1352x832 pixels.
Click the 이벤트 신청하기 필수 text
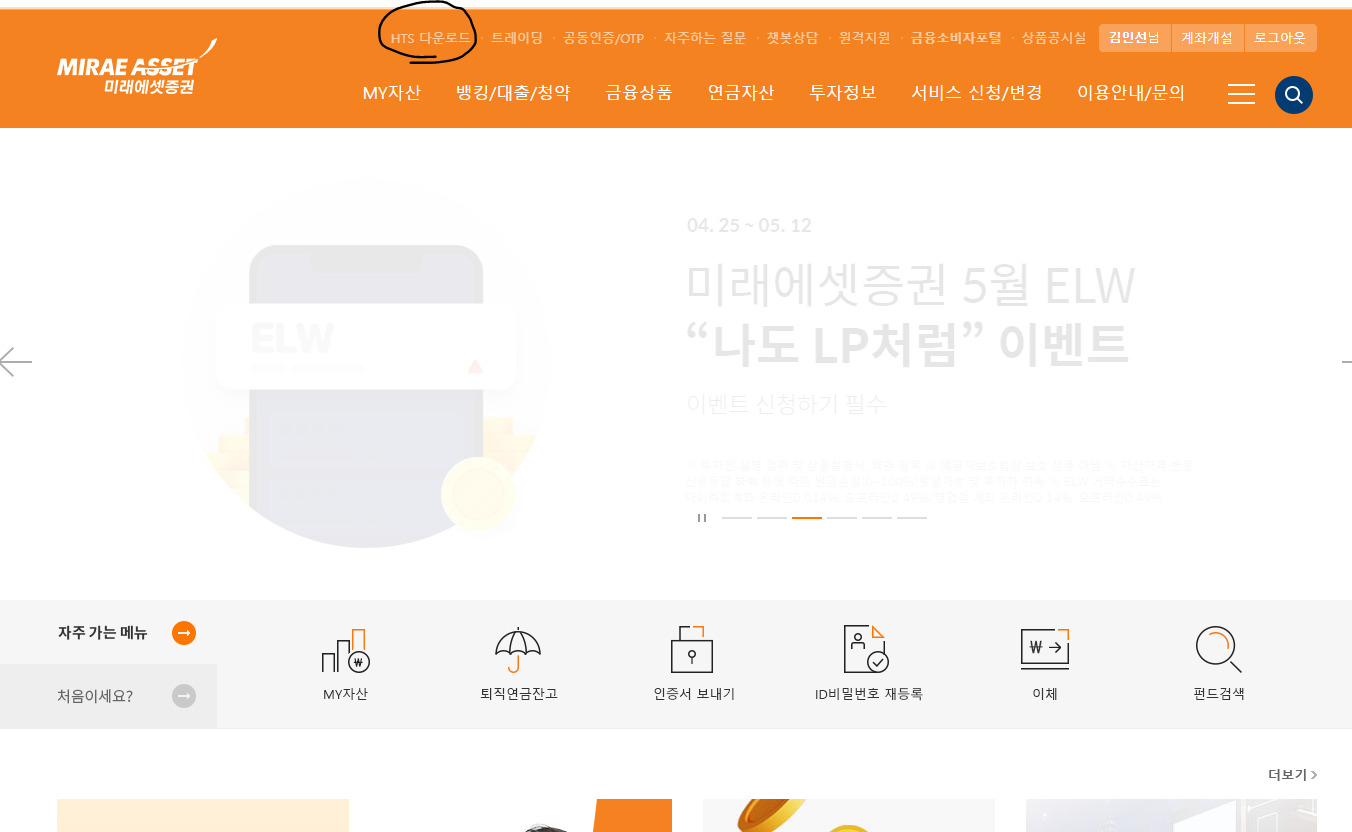pos(787,404)
